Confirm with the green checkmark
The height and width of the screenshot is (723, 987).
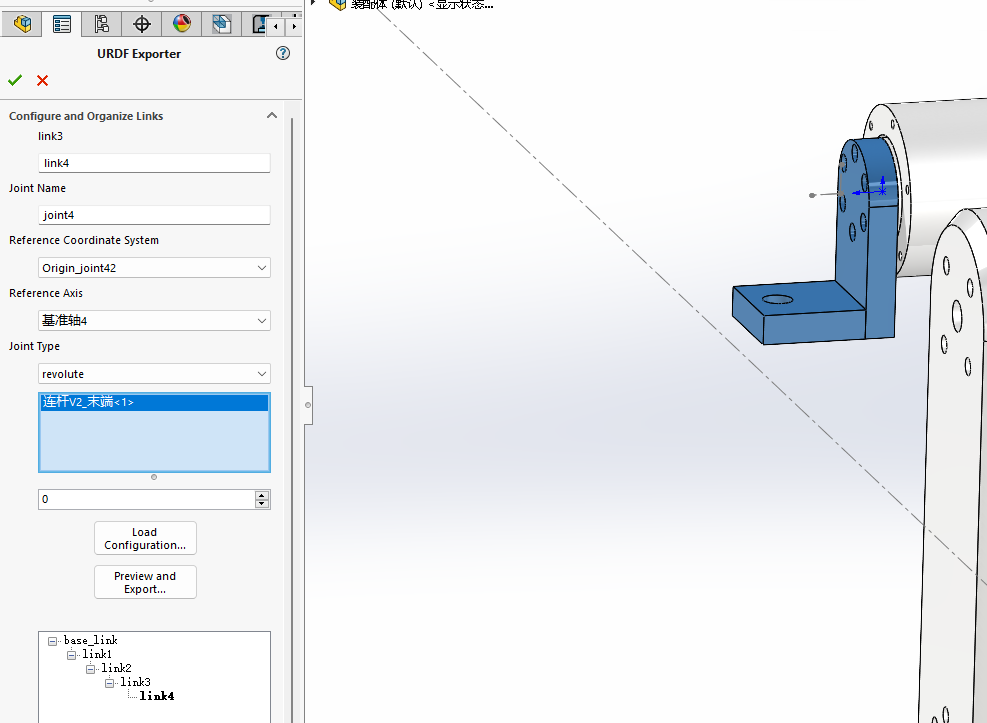[15, 80]
